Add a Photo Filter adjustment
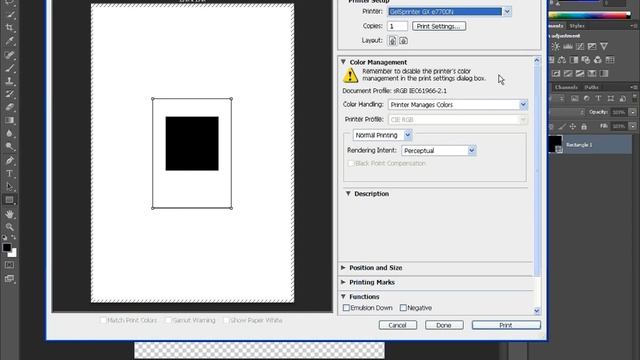The image size is (640, 360). click(x=586, y=60)
